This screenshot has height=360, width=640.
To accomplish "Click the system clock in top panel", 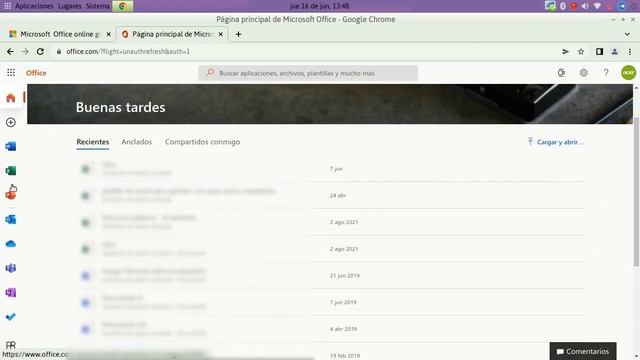I will pos(319,6).
